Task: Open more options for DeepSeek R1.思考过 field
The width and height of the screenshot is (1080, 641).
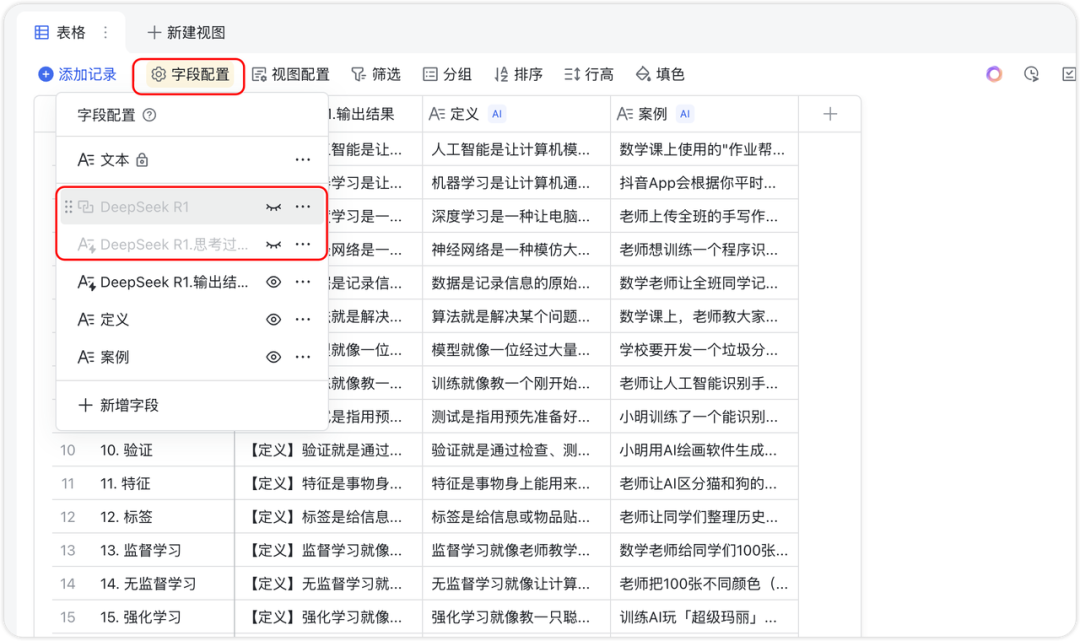Action: [x=302, y=244]
